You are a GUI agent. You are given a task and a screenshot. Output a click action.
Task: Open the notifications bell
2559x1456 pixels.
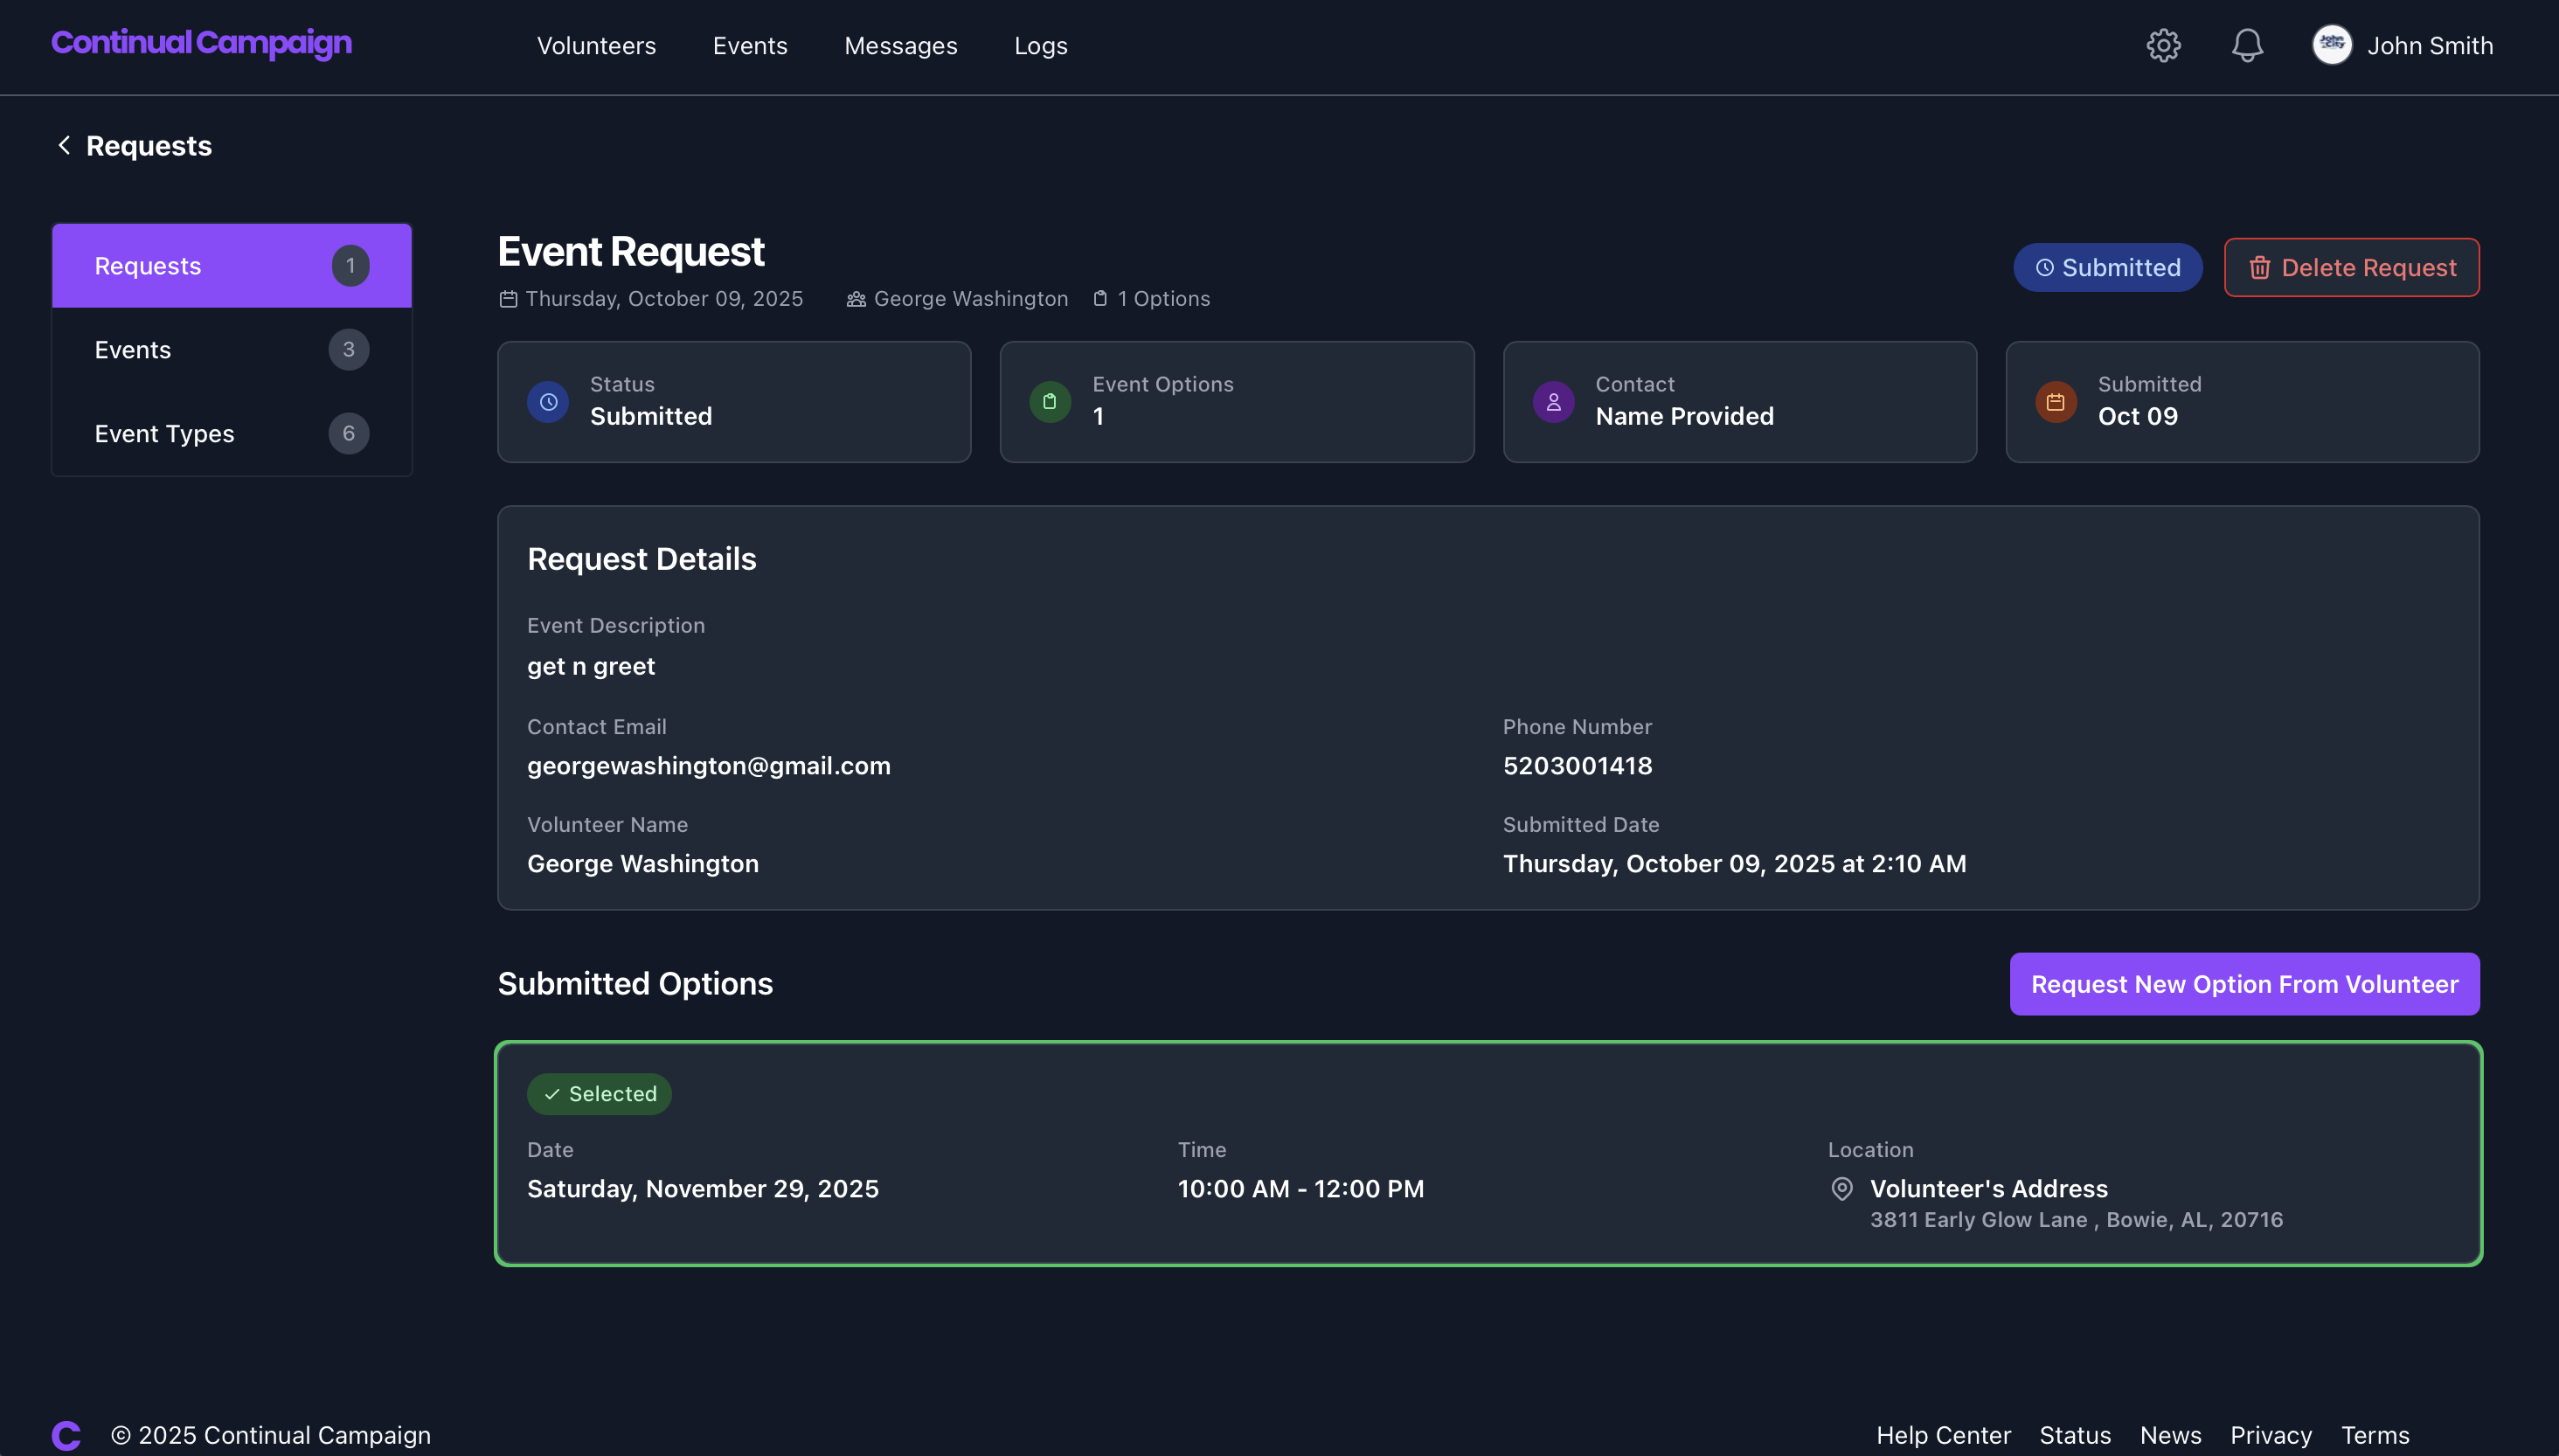click(x=2247, y=45)
